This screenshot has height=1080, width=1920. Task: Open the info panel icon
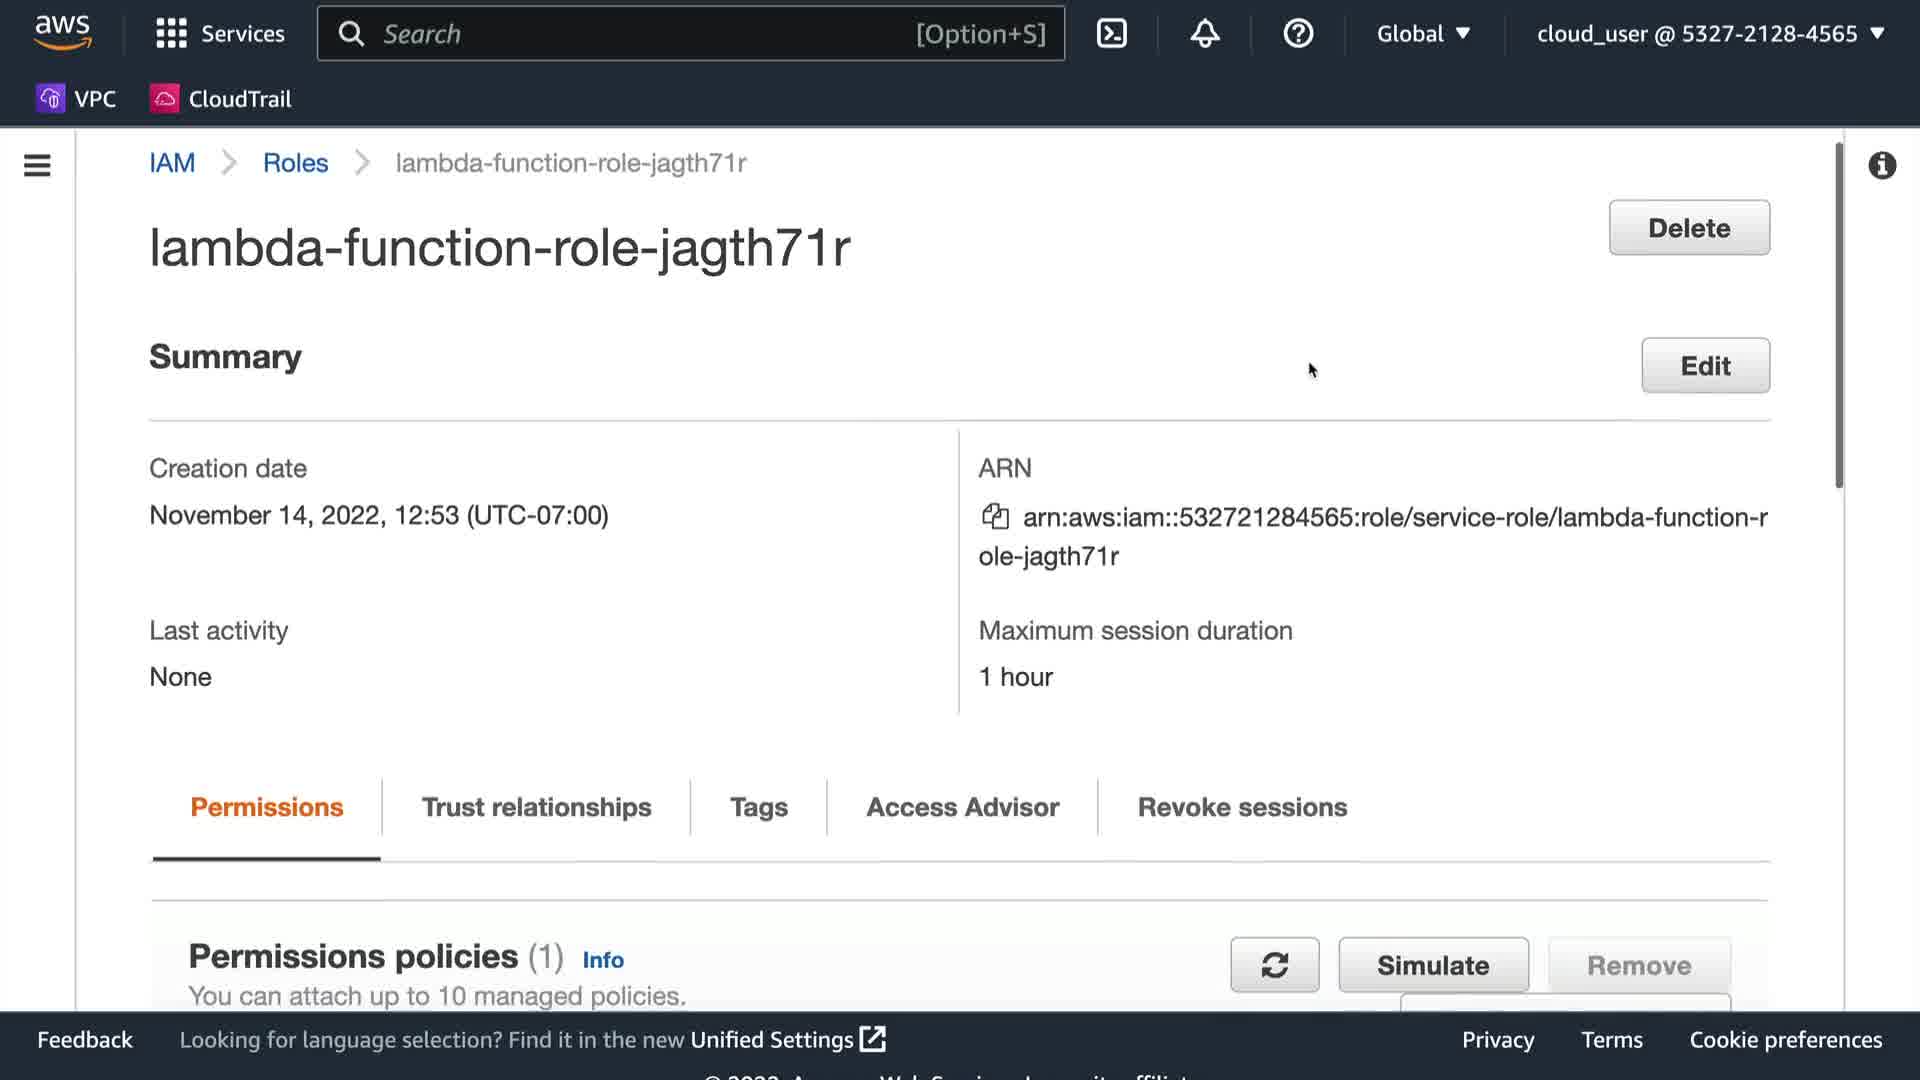pyautogui.click(x=1881, y=165)
